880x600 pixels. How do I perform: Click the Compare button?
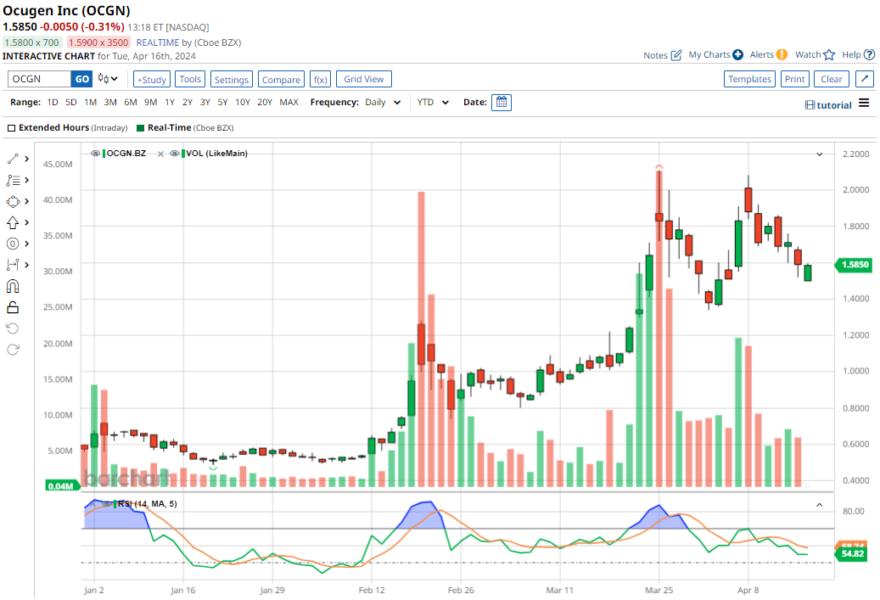click(281, 79)
